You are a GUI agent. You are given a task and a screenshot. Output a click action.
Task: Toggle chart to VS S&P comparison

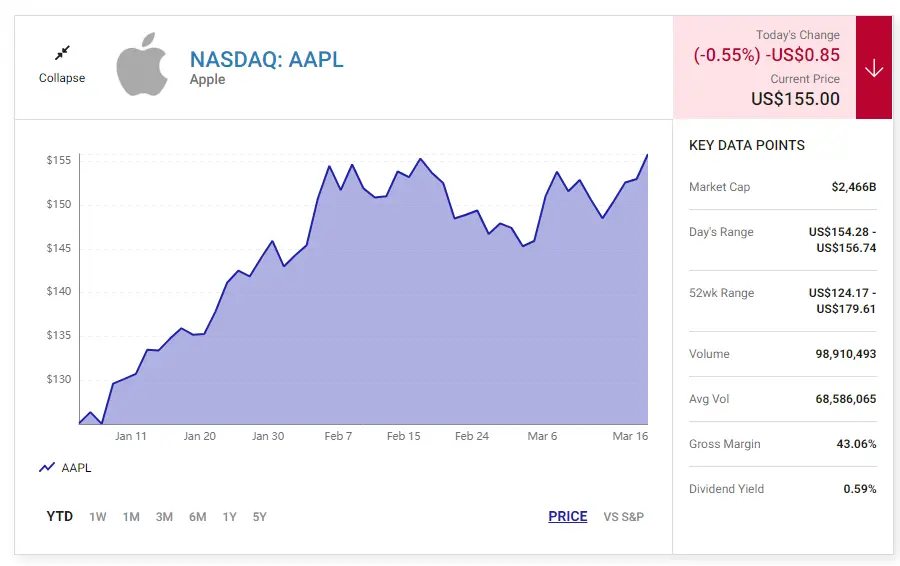[624, 517]
